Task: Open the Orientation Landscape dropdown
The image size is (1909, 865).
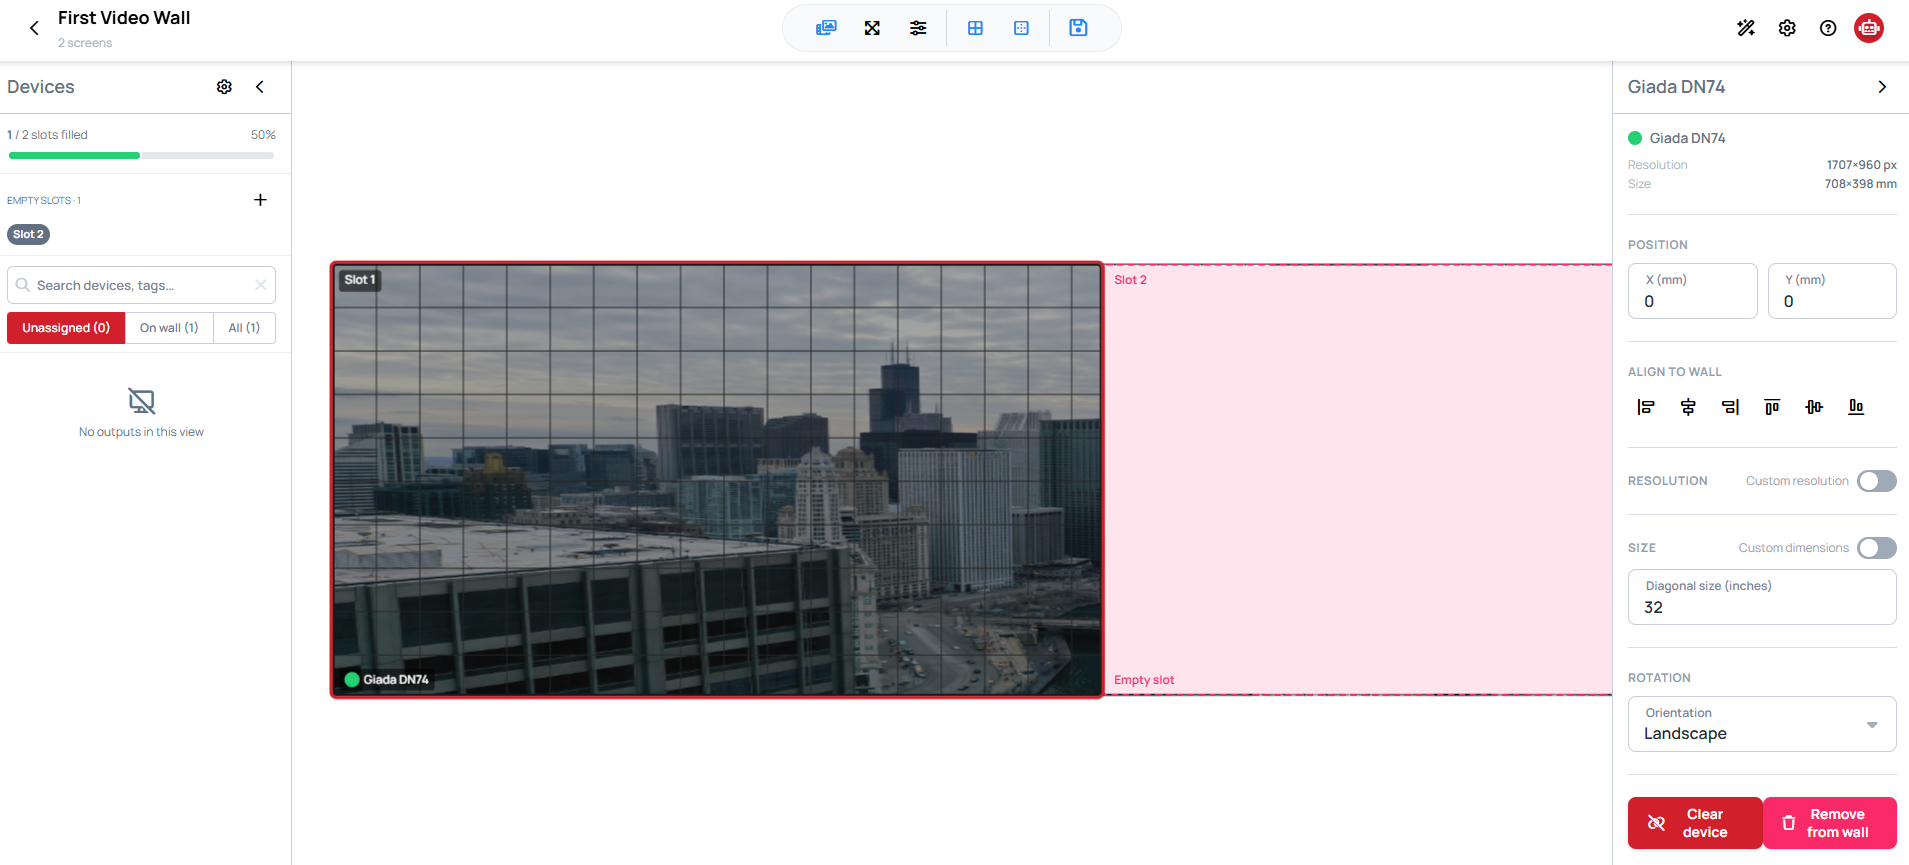Action: click(1762, 724)
